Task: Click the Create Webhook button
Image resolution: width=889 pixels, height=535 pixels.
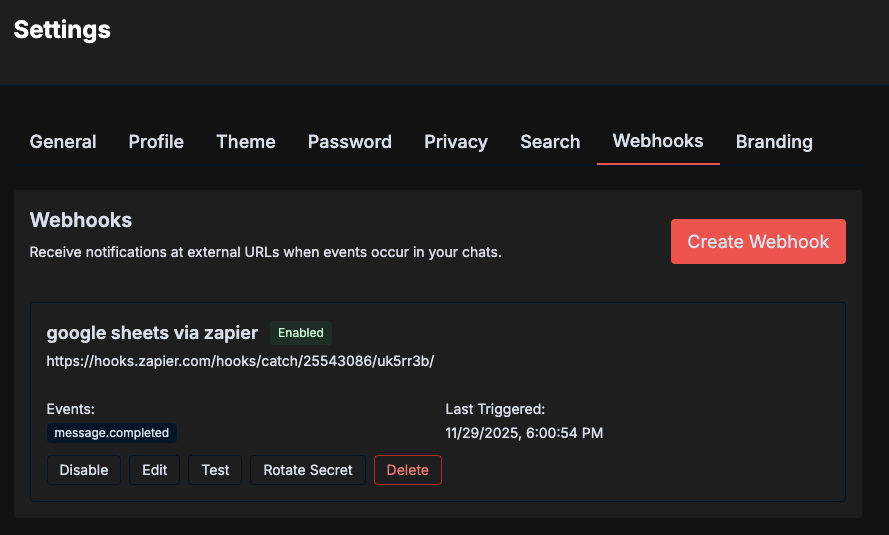Action: tap(758, 241)
